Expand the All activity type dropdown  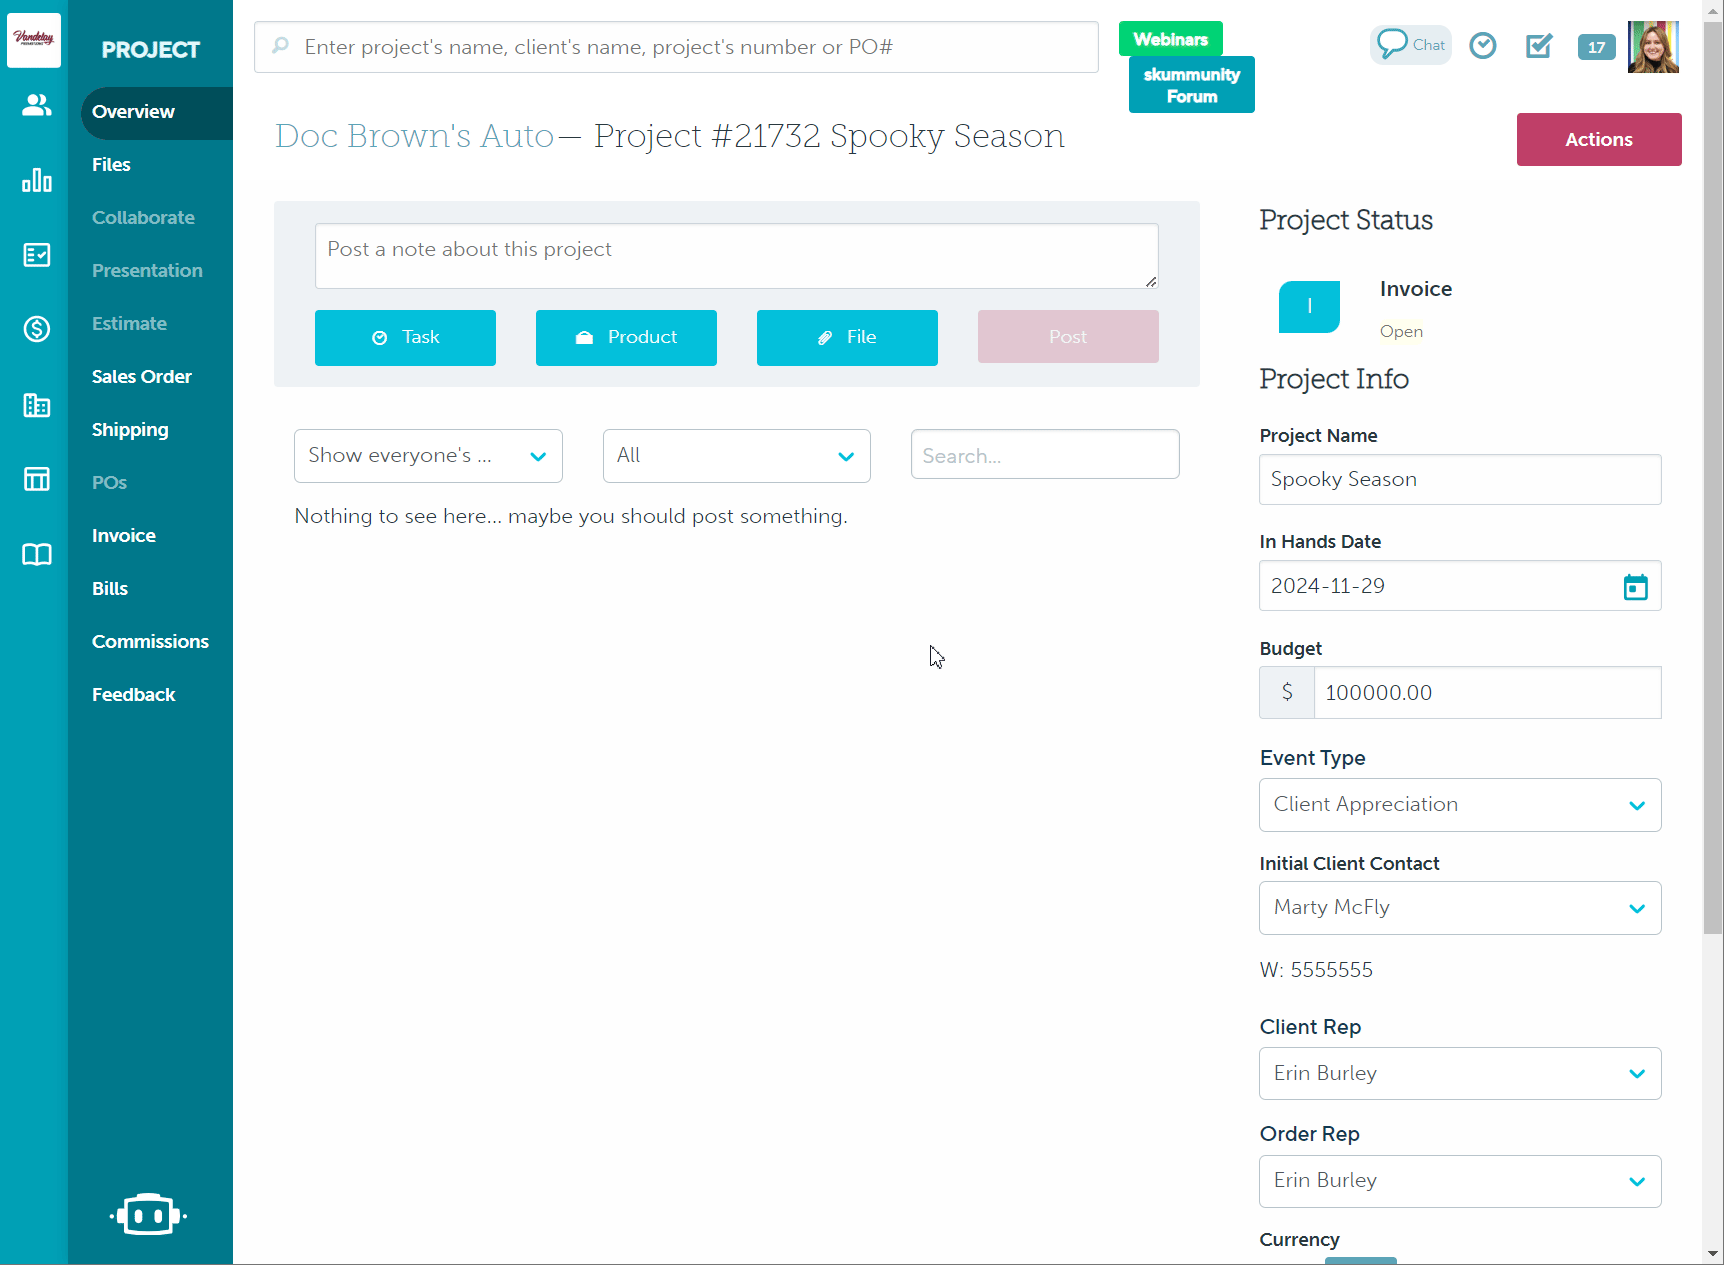point(736,455)
